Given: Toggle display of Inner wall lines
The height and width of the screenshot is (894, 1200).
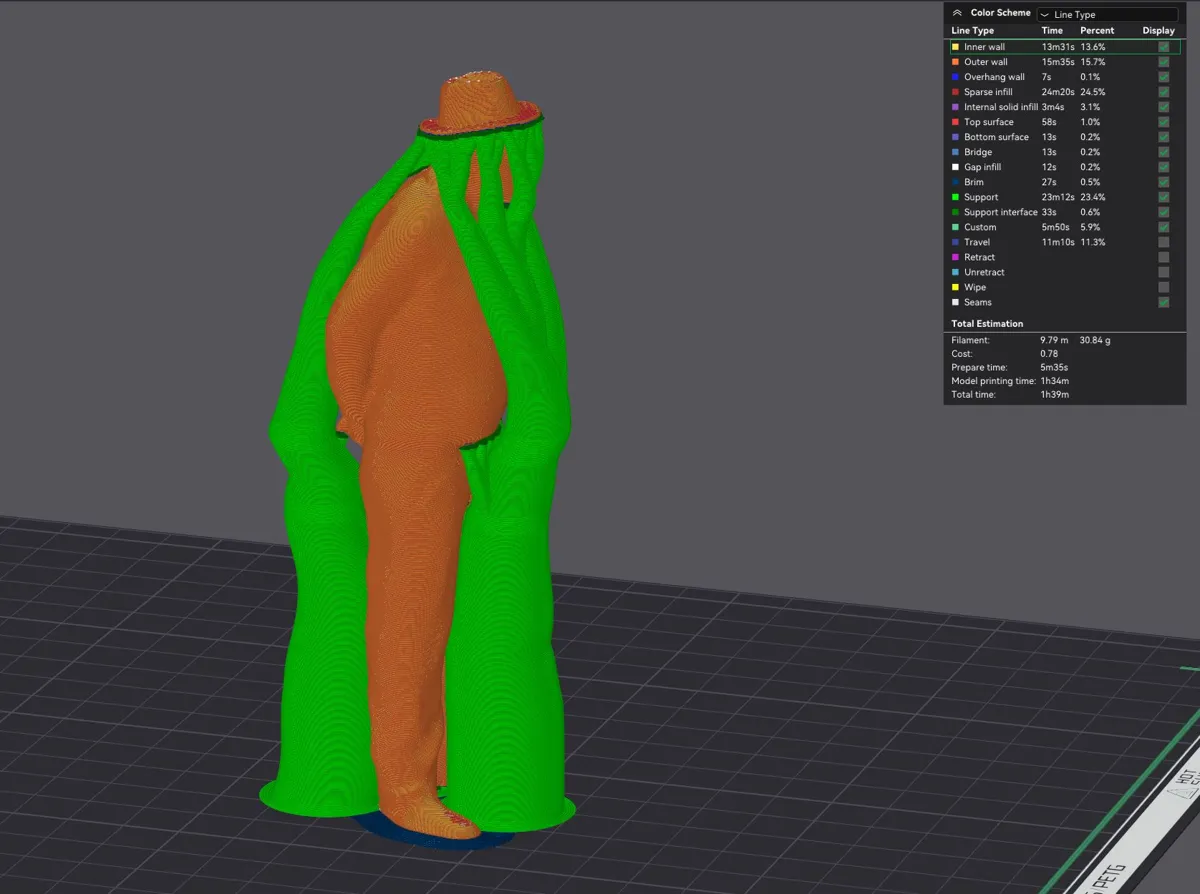Looking at the screenshot, I should pyautogui.click(x=1163, y=47).
